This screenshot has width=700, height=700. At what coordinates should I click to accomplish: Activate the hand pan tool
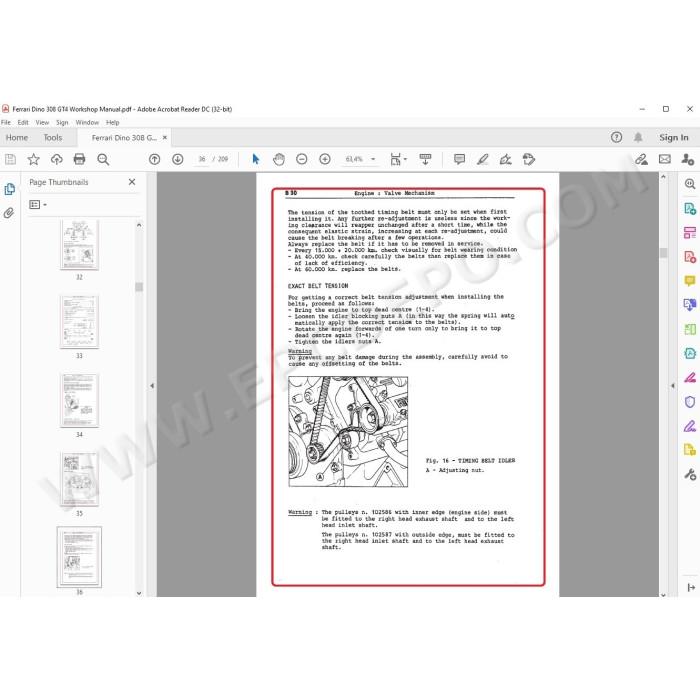click(279, 159)
